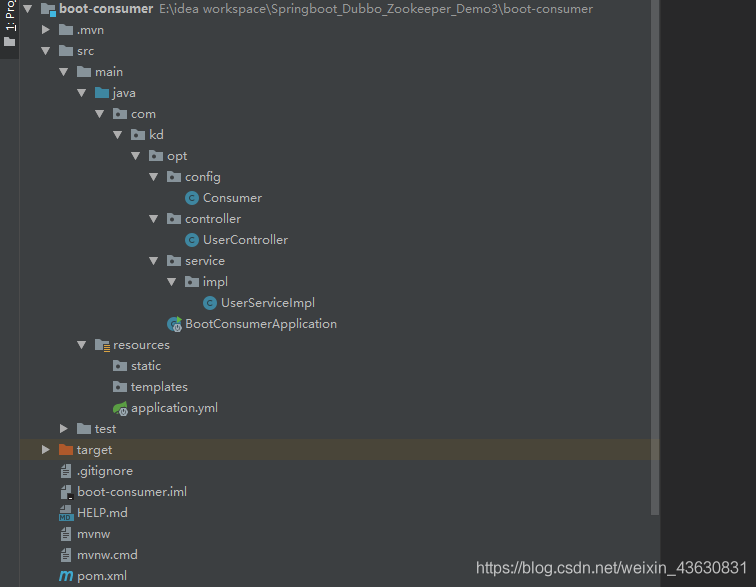
Task: Select the Consumer class name
Action: 232,198
